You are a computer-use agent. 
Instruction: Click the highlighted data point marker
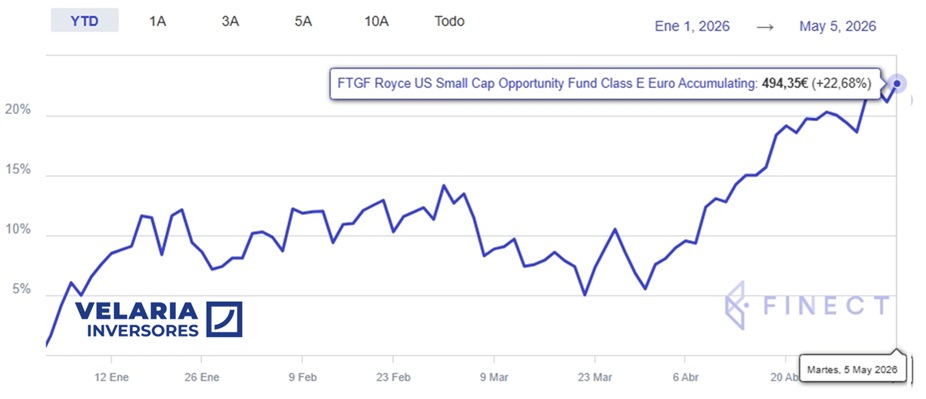pos(897,84)
